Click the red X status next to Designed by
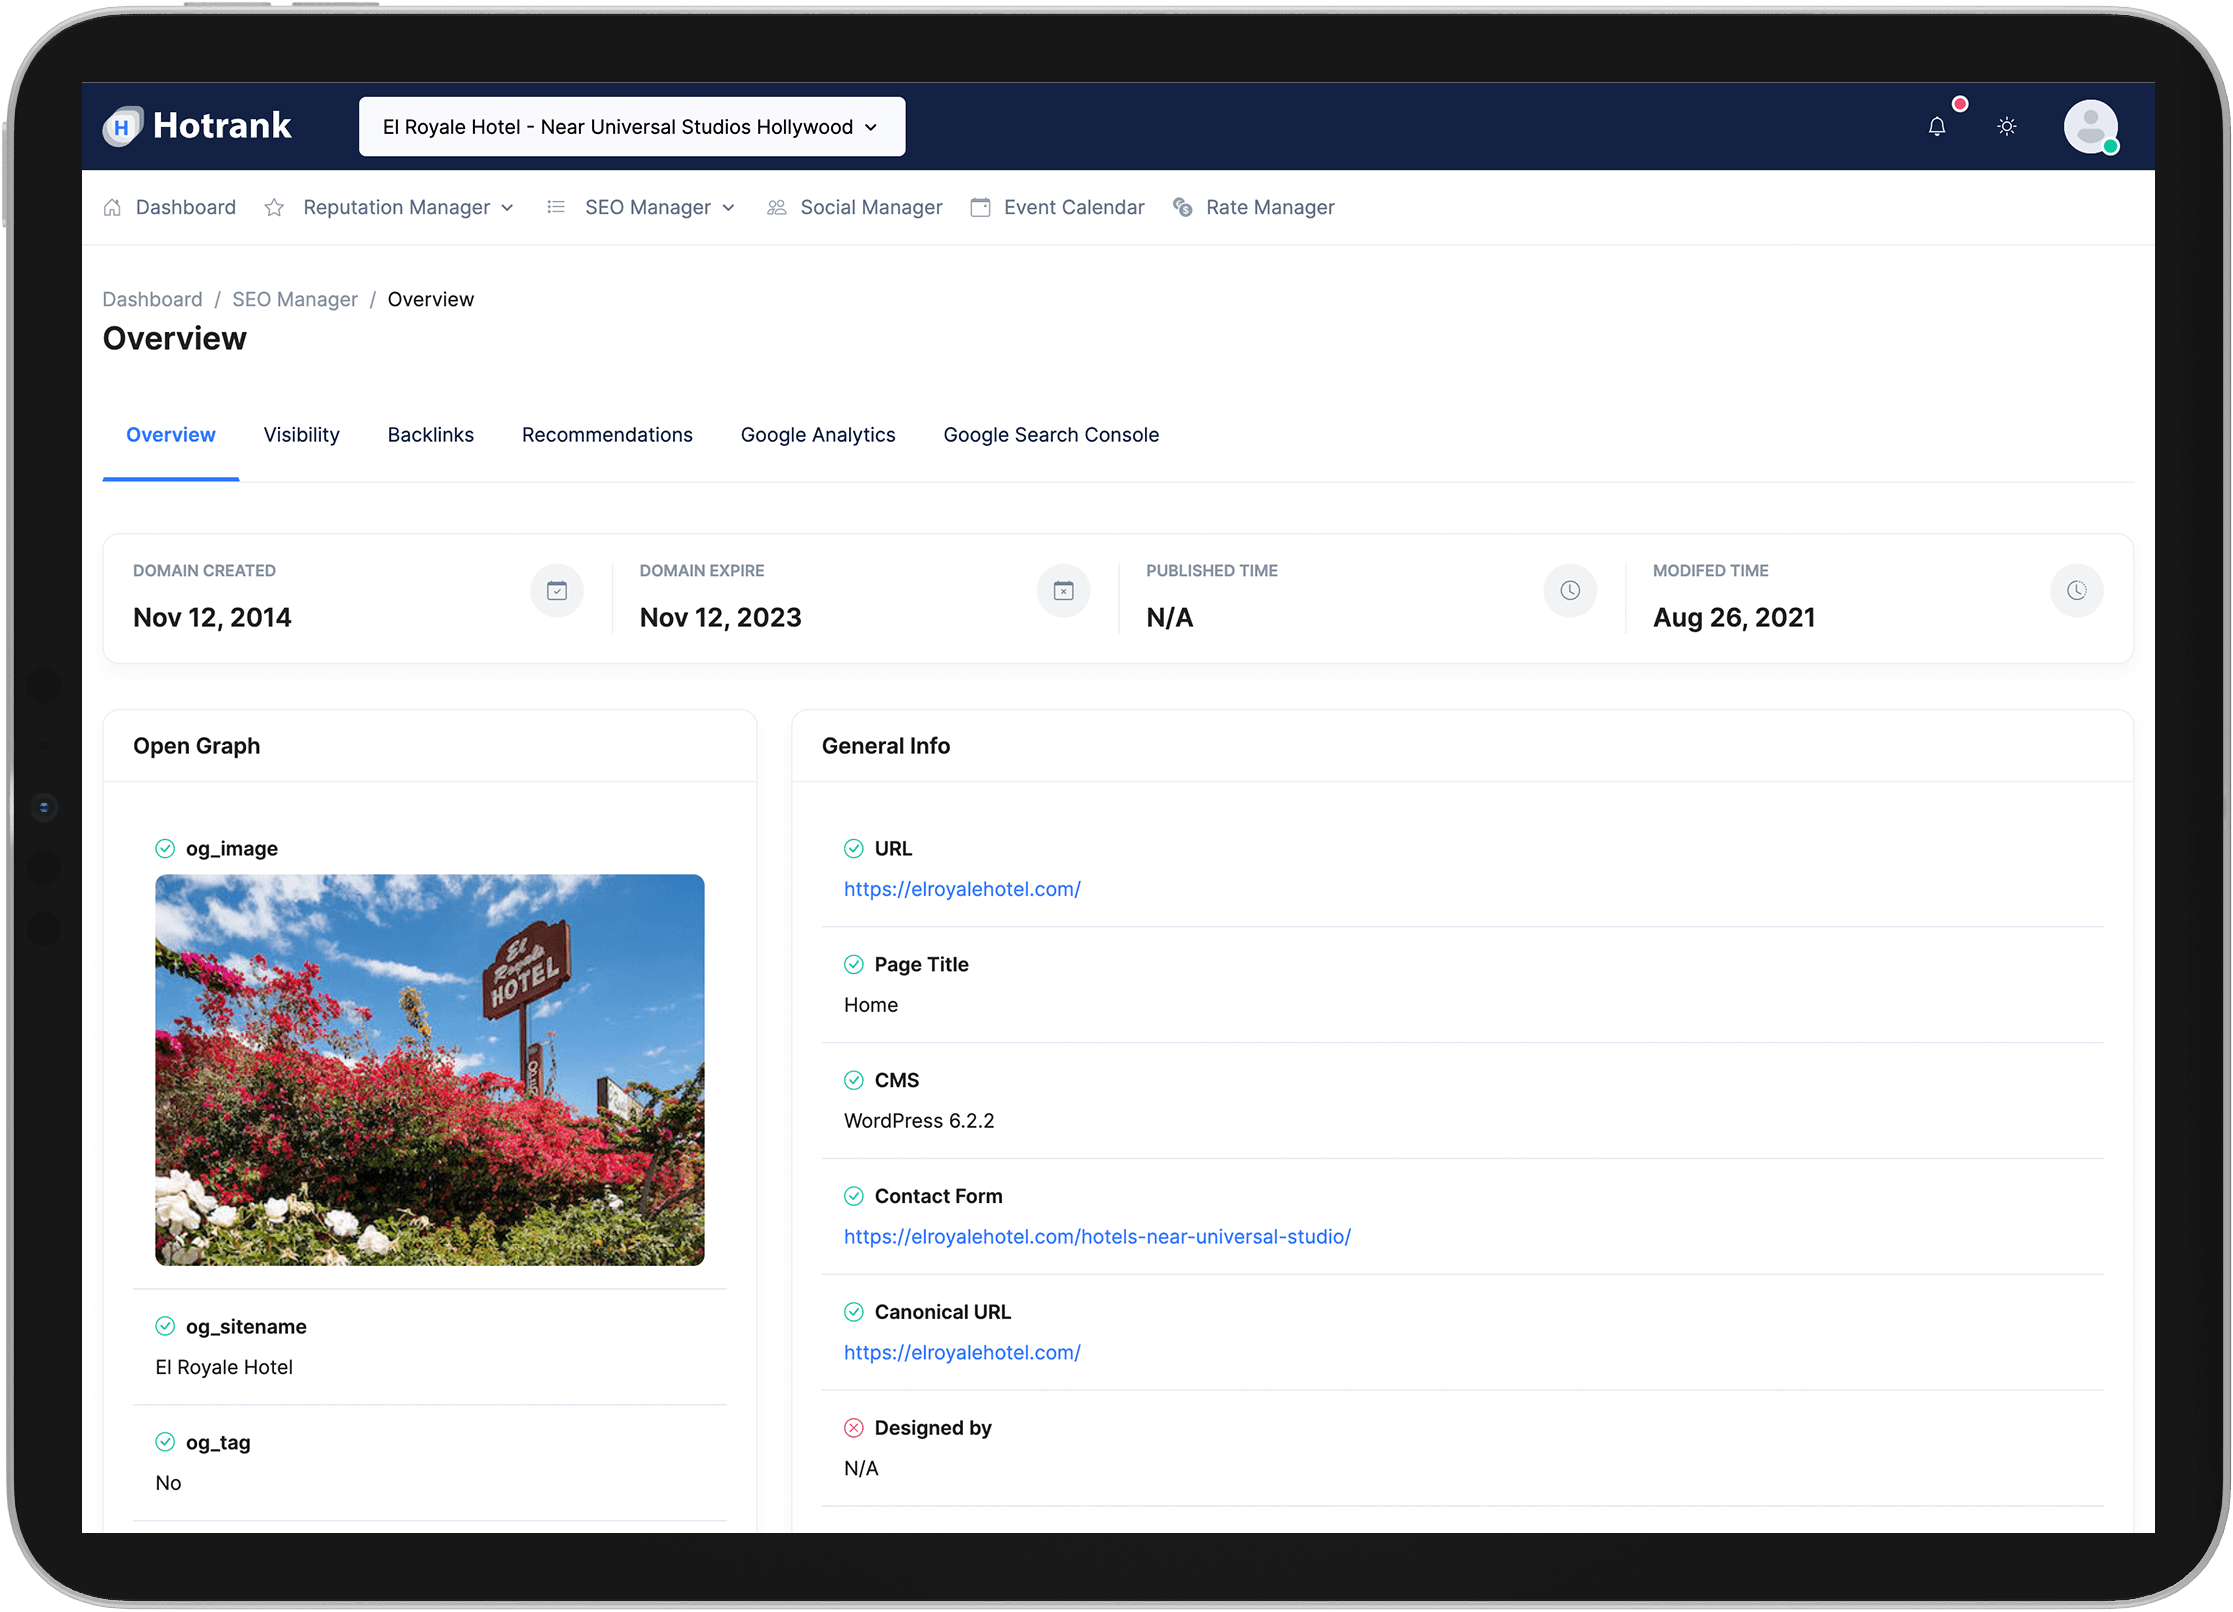The width and height of the screenshot is (2233, 1612). click(853, 1428)
